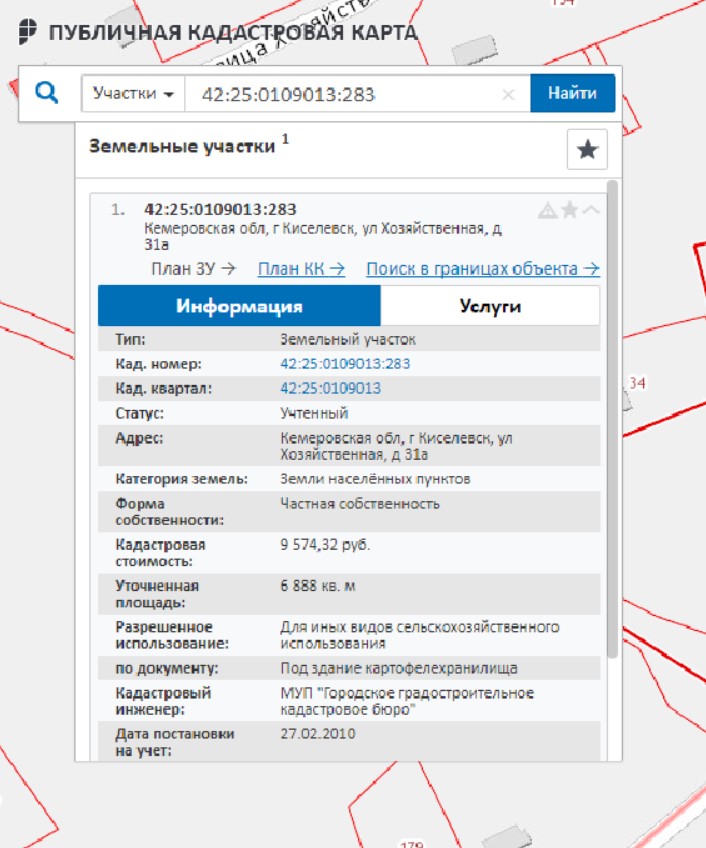Switch to the Услуги tab

coord(490,306)
